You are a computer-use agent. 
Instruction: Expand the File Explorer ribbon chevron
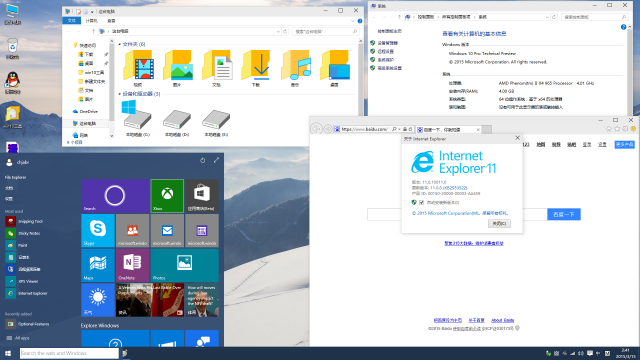(352, 21)
